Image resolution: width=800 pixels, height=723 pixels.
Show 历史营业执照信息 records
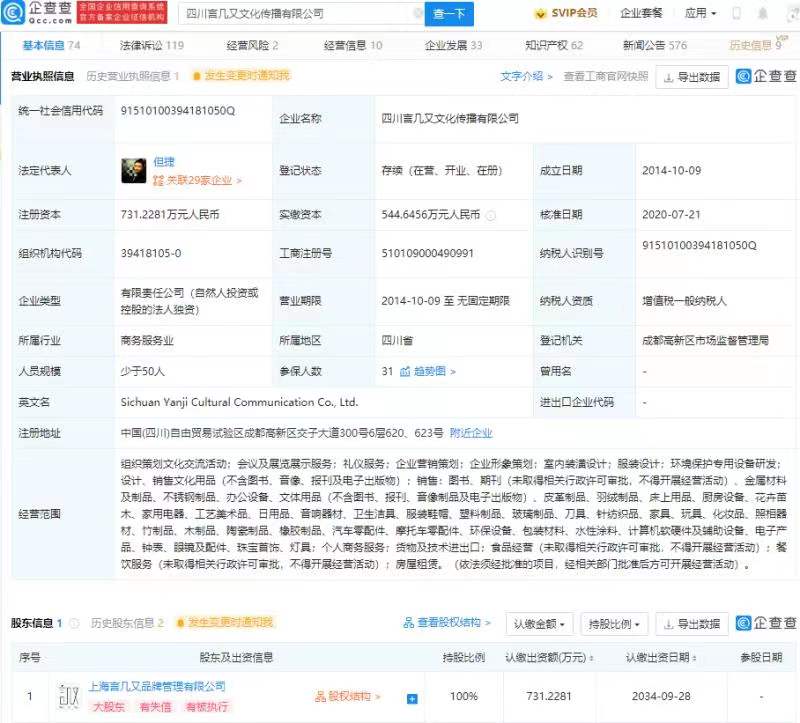(133, 76)
